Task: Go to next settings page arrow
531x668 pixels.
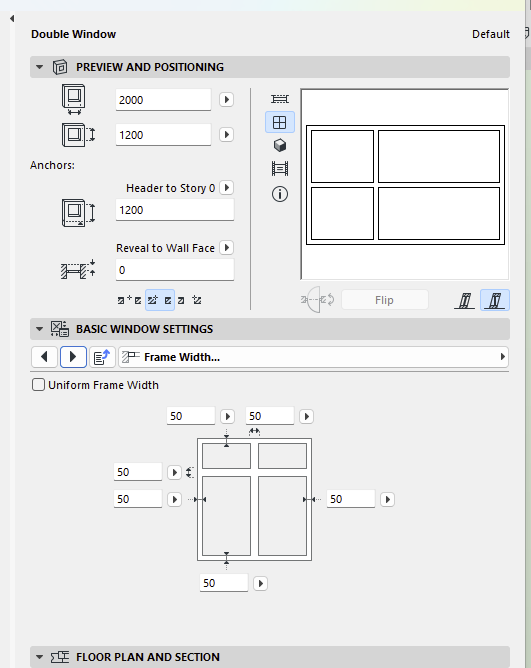Action: coord(73,357)
